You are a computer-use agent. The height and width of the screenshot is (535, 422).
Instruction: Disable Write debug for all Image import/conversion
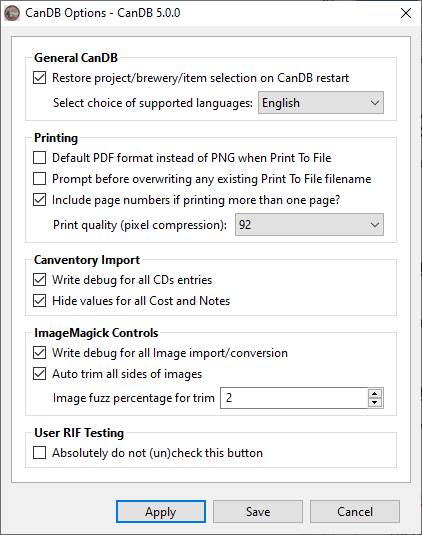point(40,353)
